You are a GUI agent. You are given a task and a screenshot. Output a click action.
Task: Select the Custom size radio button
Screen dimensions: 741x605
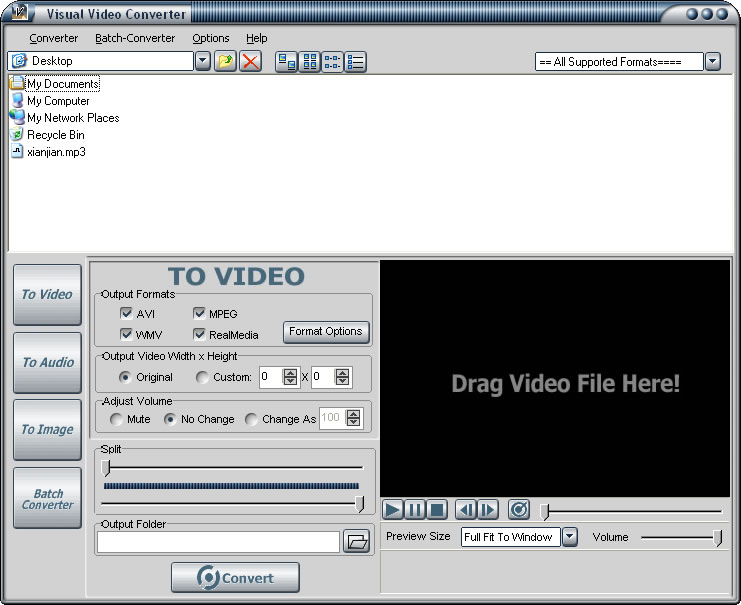point(202,378)
